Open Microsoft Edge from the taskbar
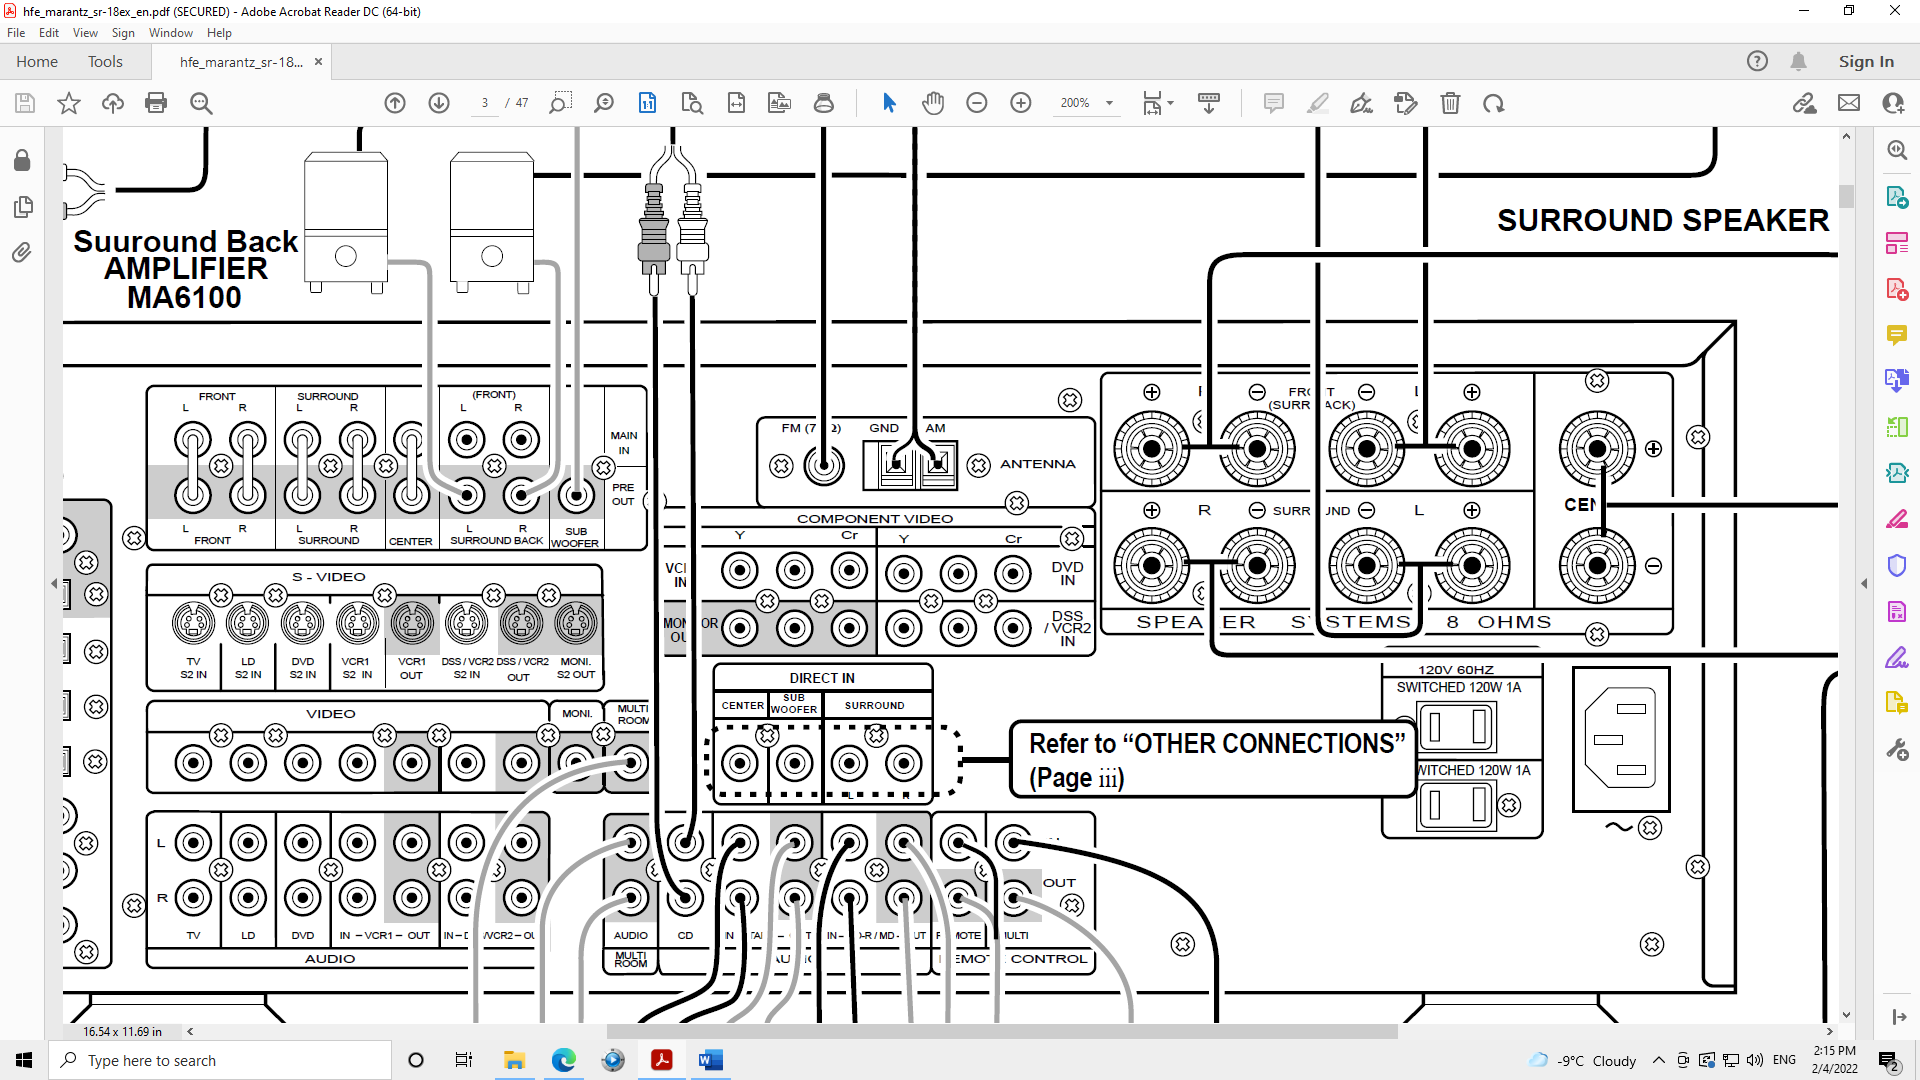Screen dimensions: 1920x1080 tap(563, 1060)
